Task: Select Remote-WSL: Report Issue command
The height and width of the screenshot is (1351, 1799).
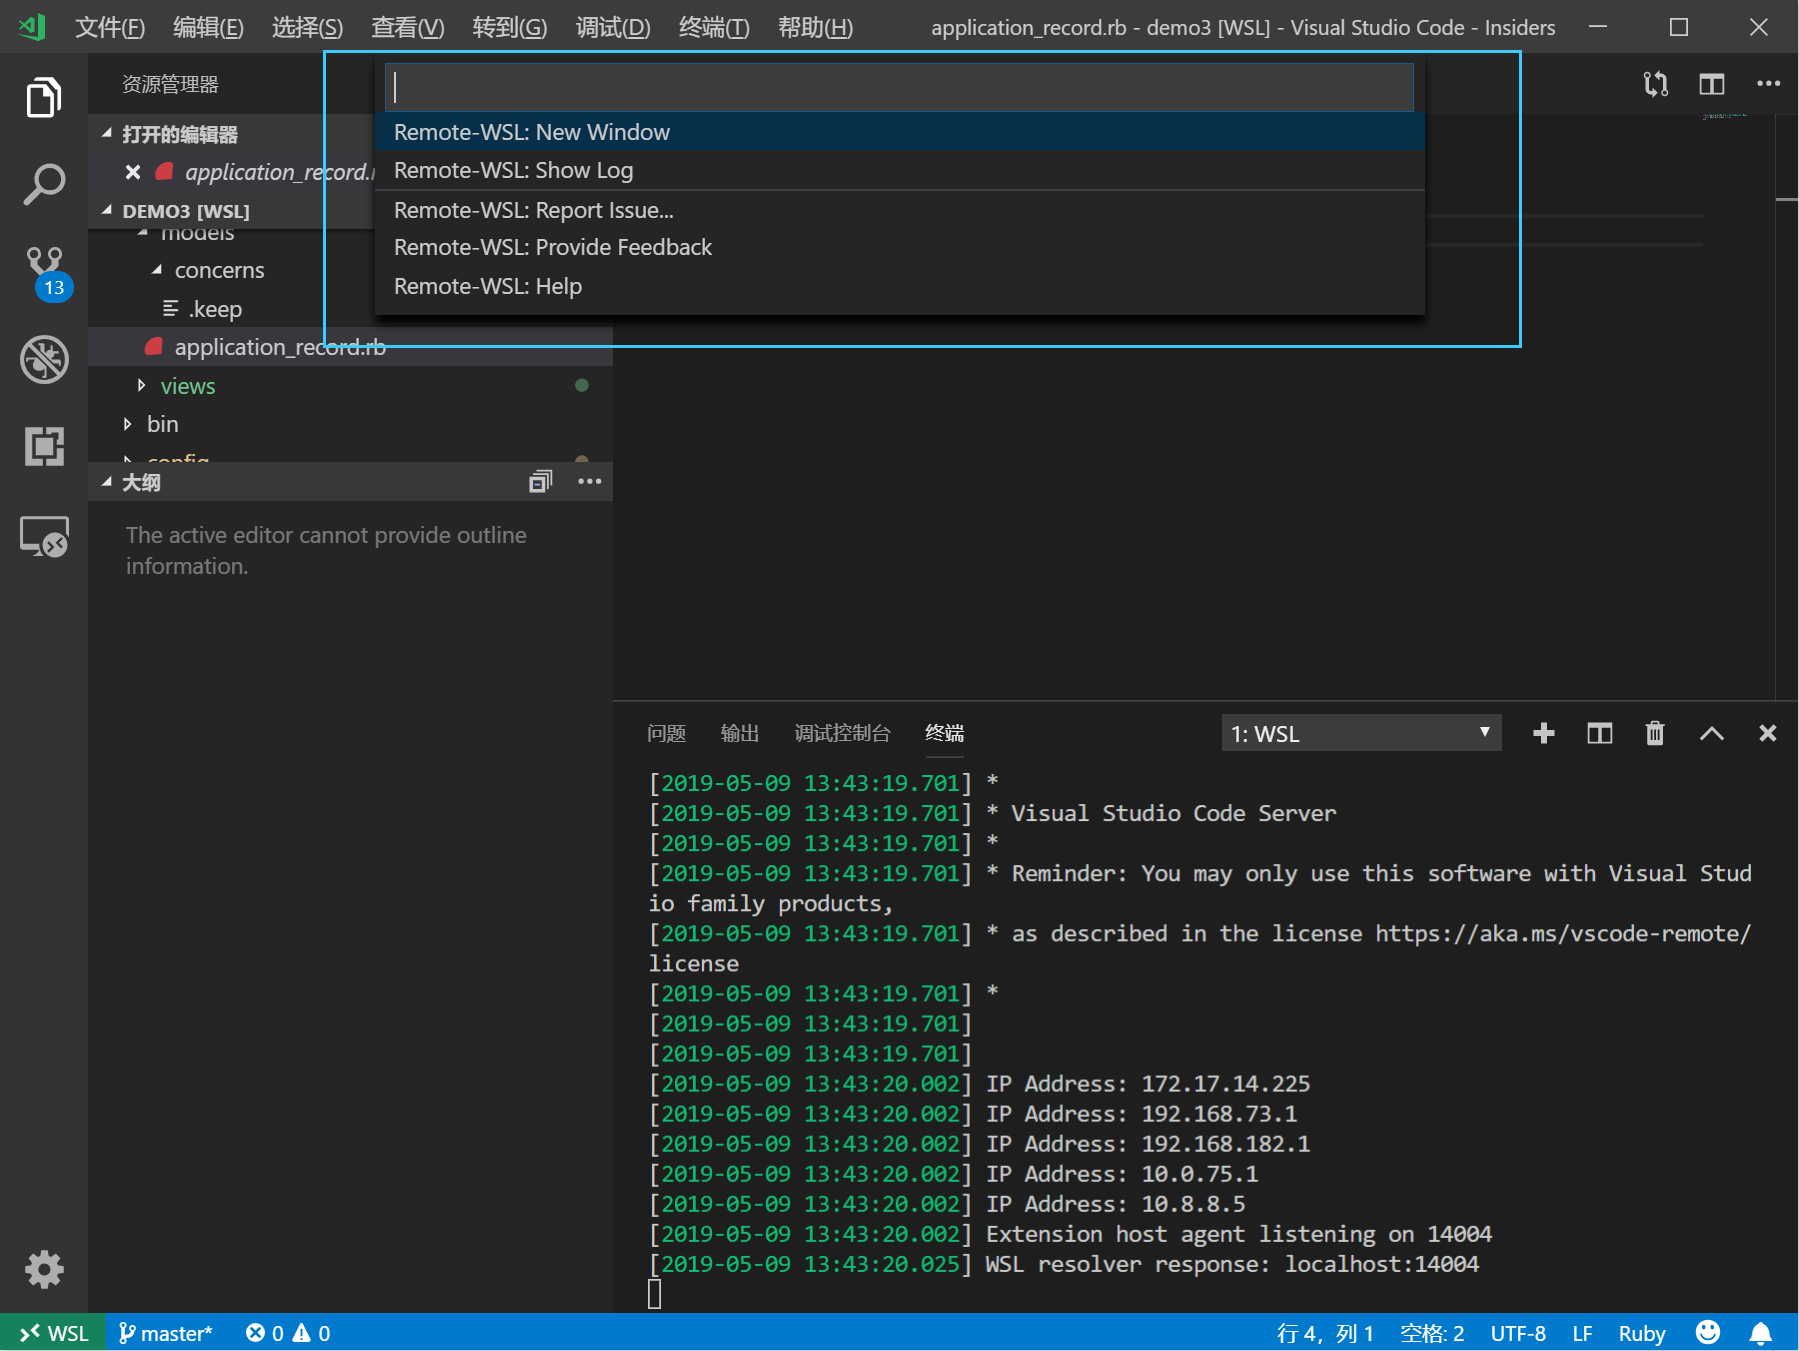Action: point(899,210)
